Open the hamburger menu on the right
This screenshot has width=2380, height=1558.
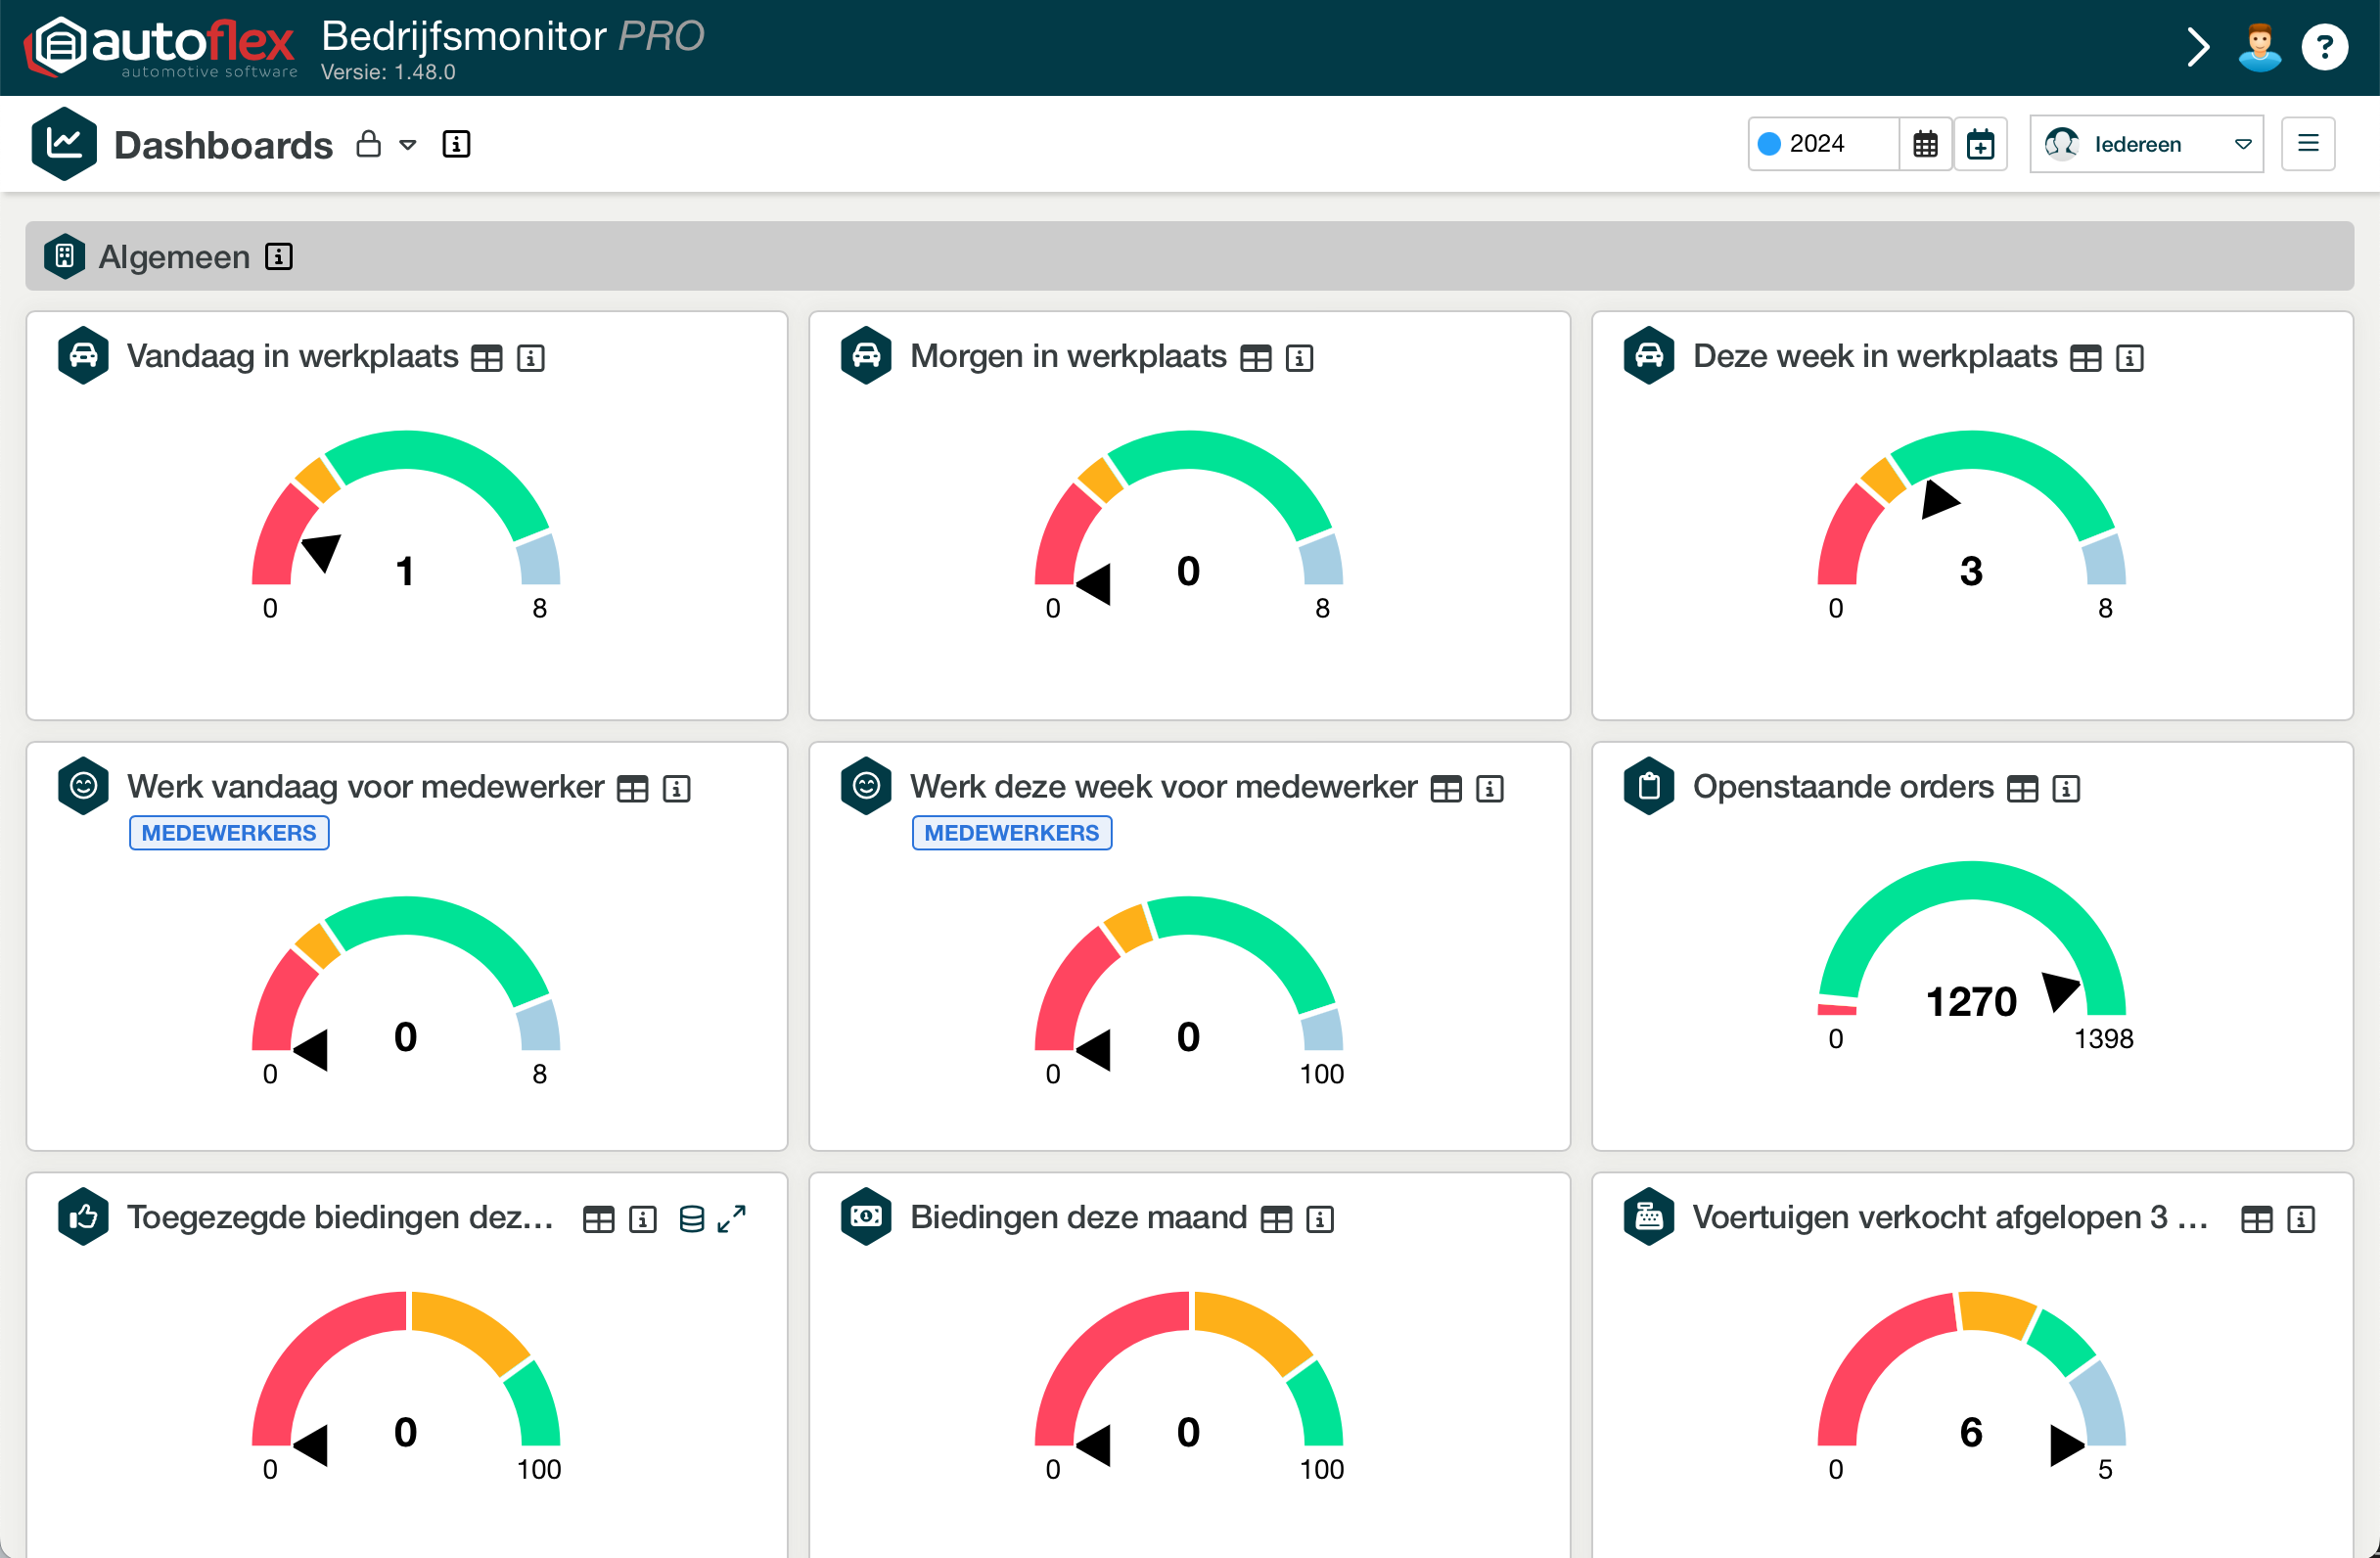coord(2308,144)
